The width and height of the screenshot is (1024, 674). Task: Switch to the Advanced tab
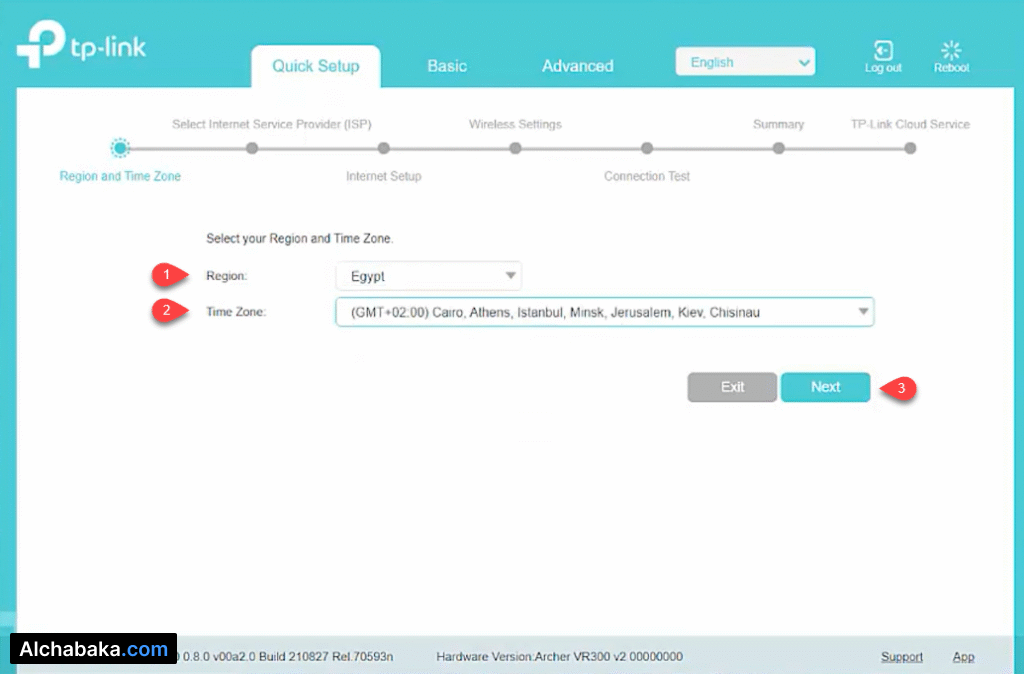point(577,66)
